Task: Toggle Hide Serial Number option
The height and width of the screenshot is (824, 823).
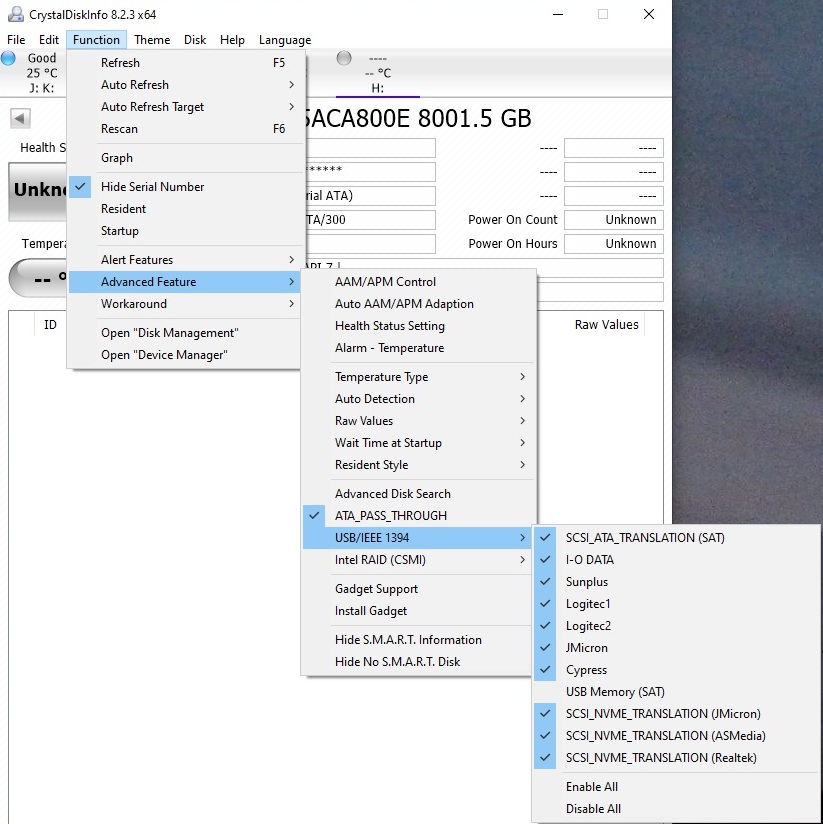Action: click(x=187, y=187)
